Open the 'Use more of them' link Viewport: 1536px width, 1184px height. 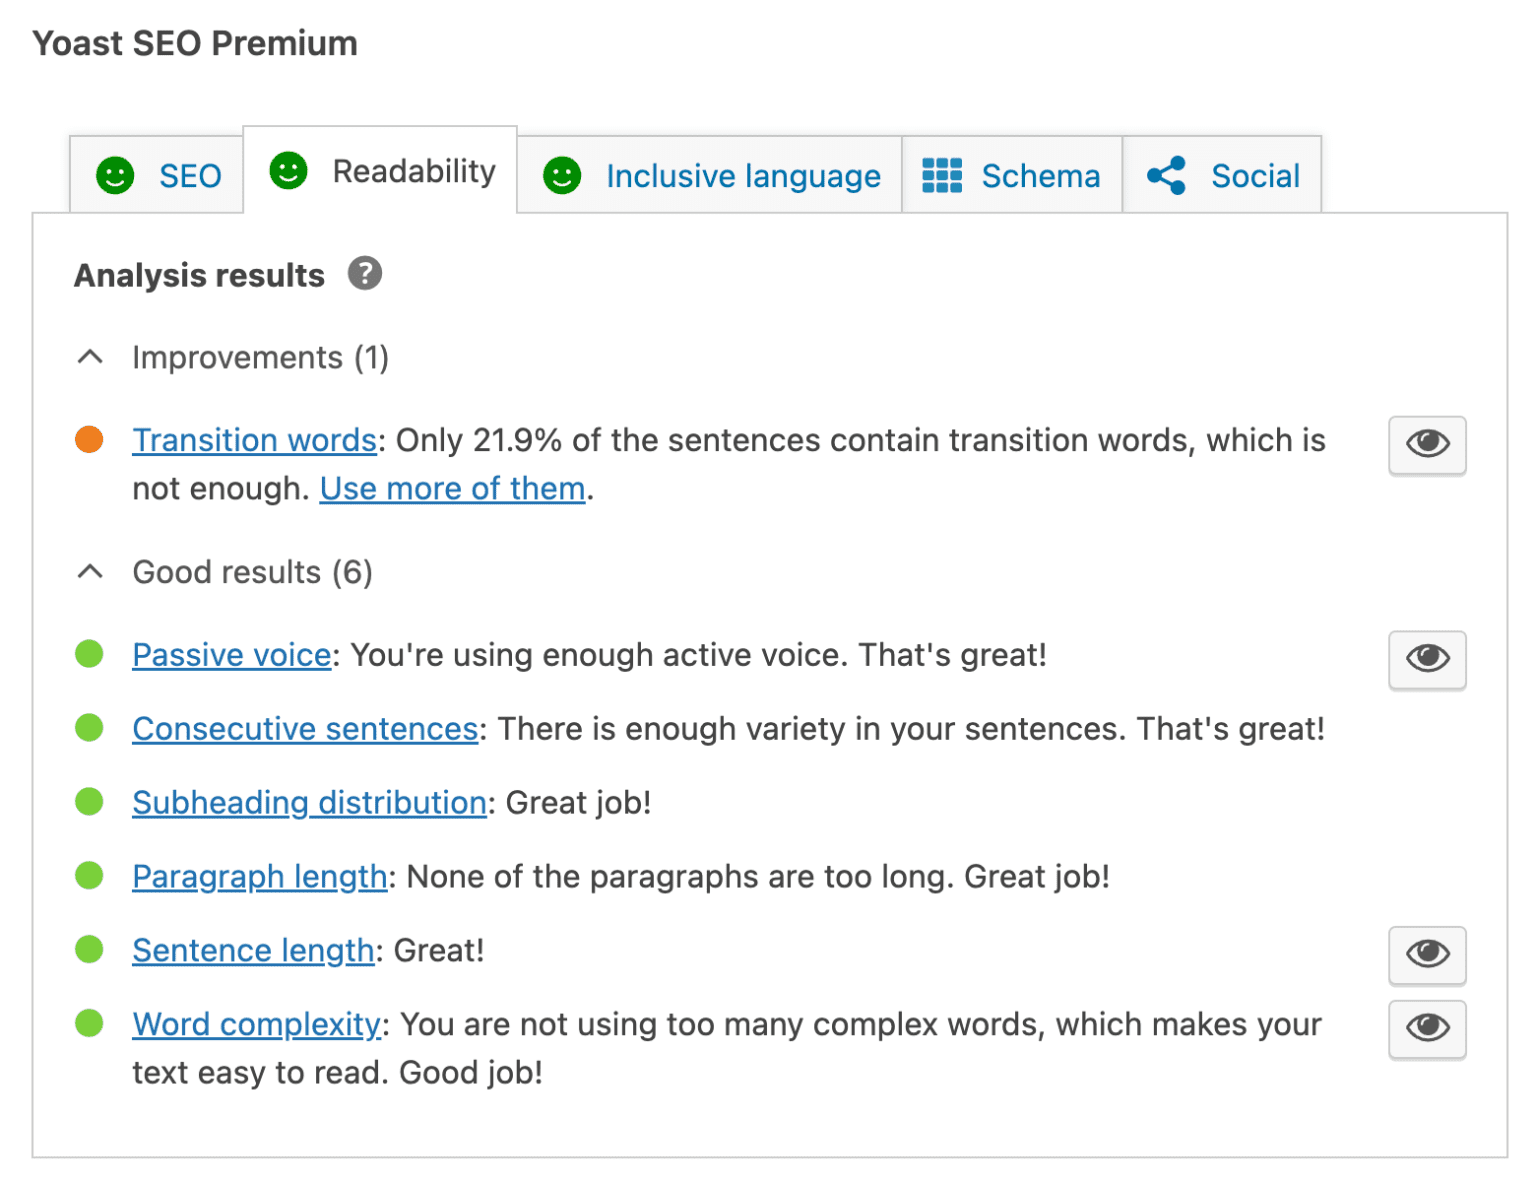pos(452,488)
